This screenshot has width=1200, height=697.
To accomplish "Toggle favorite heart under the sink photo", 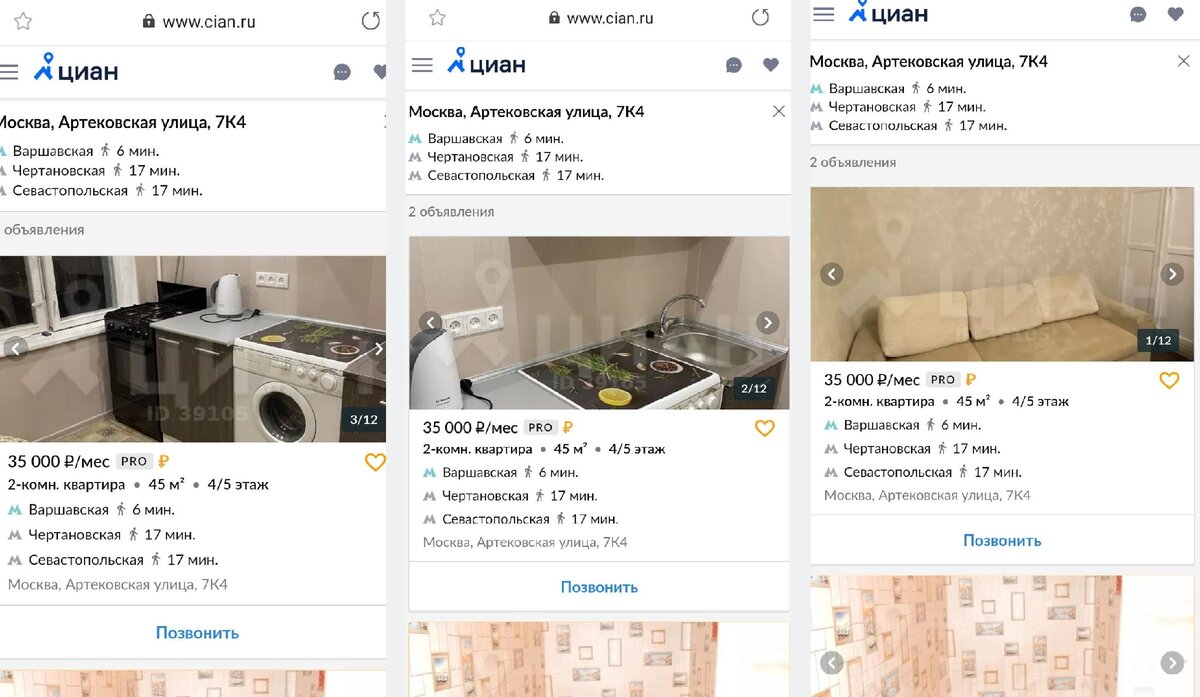I will [765, 428].
